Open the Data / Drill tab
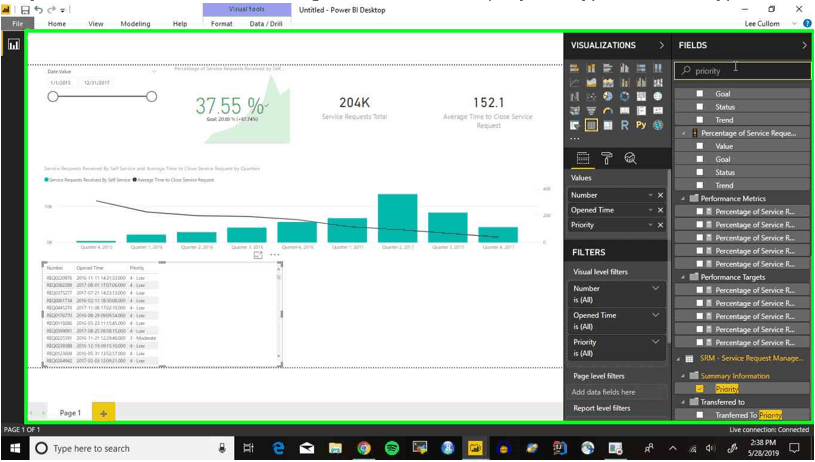The width and height of the screenshot is (815, 462). pyautogui.click(x=266, y=24)
